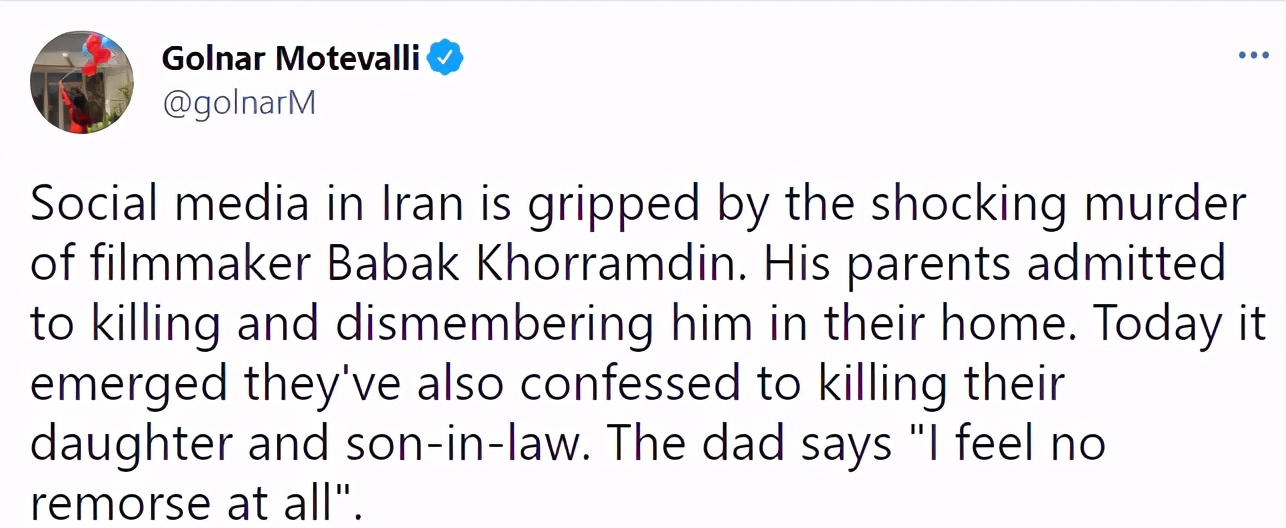Click the blue verified badge icon

(445, 60)
